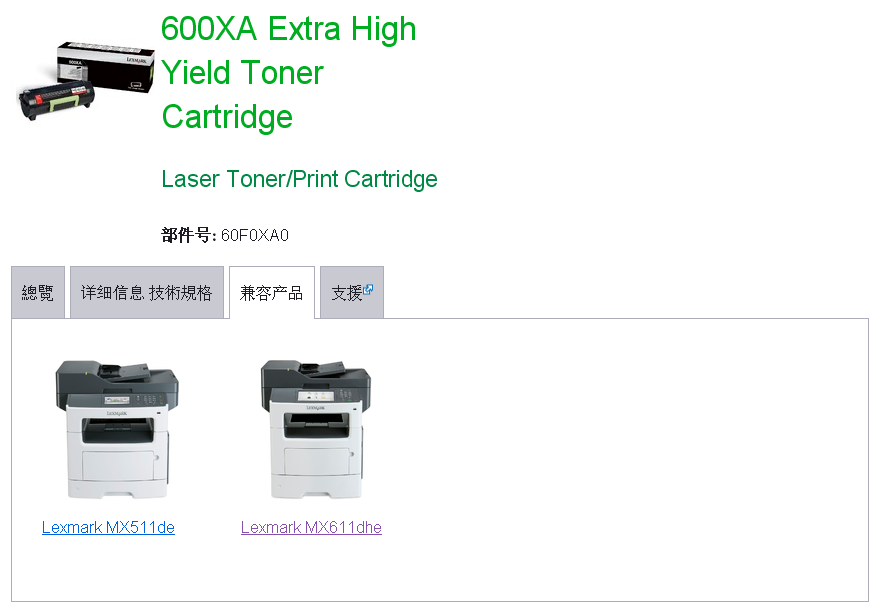Viewport: 876px width, 609px height.
Task: Switch to the 详细信息 技術規格 tab
Action: click(x=147, y=292)
